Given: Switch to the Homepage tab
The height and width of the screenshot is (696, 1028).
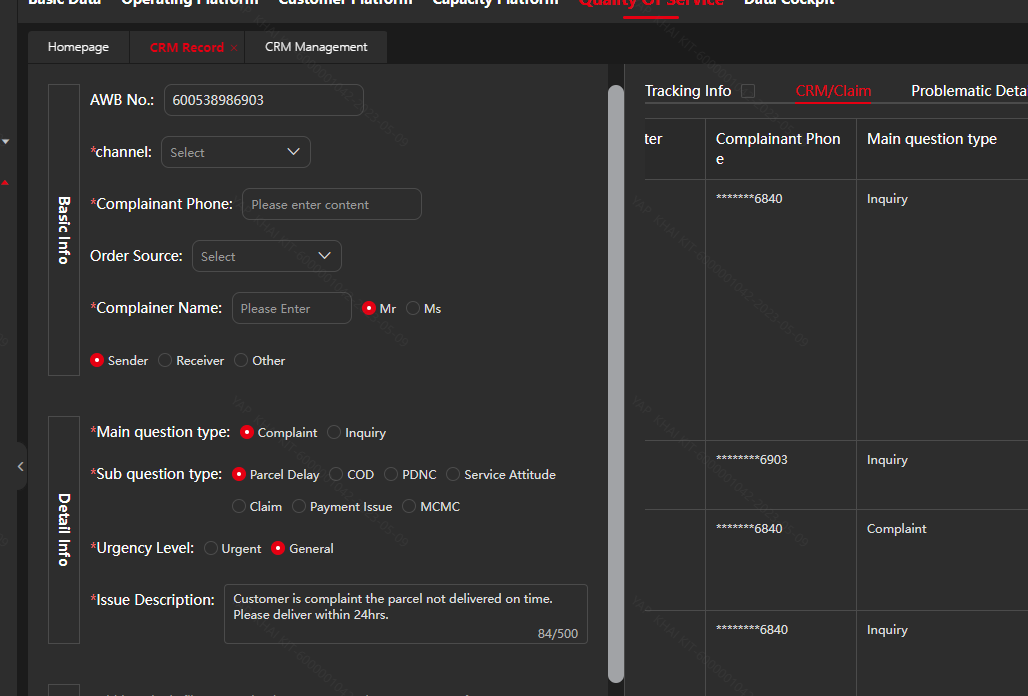Looking at the screenshot, I should point(78,47).
